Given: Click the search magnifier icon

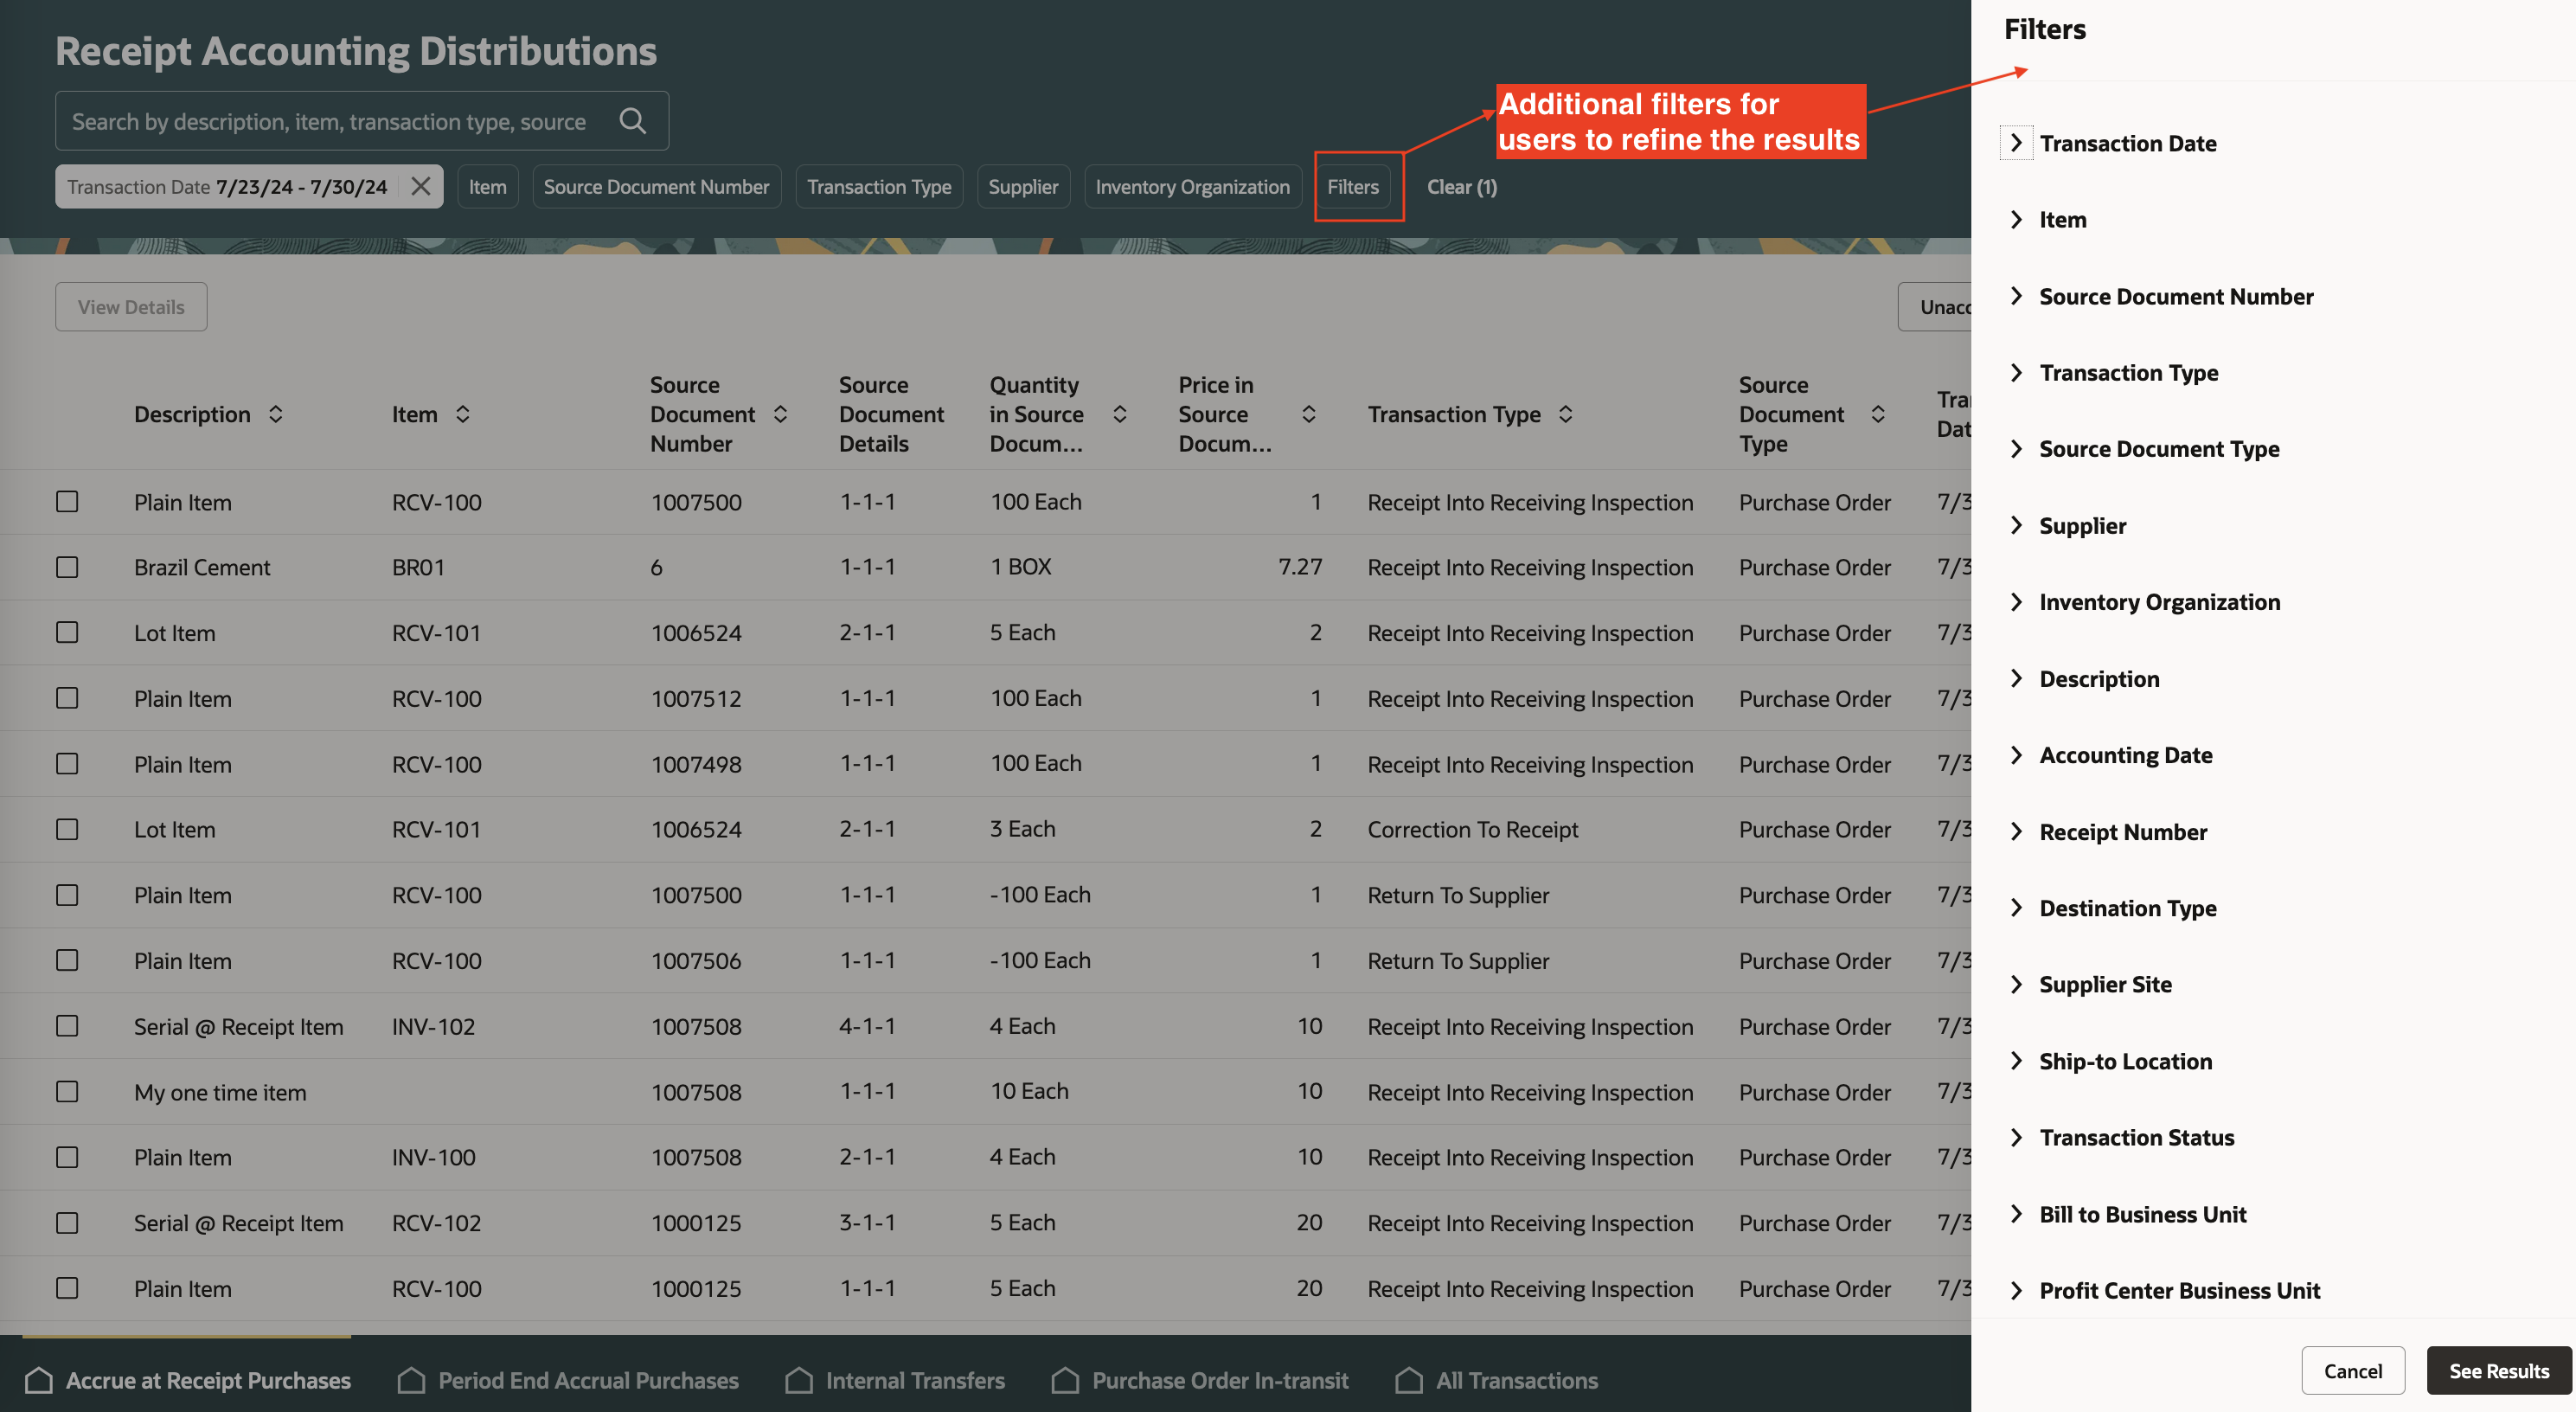Looking at the screenshot, I should point(632,121).
